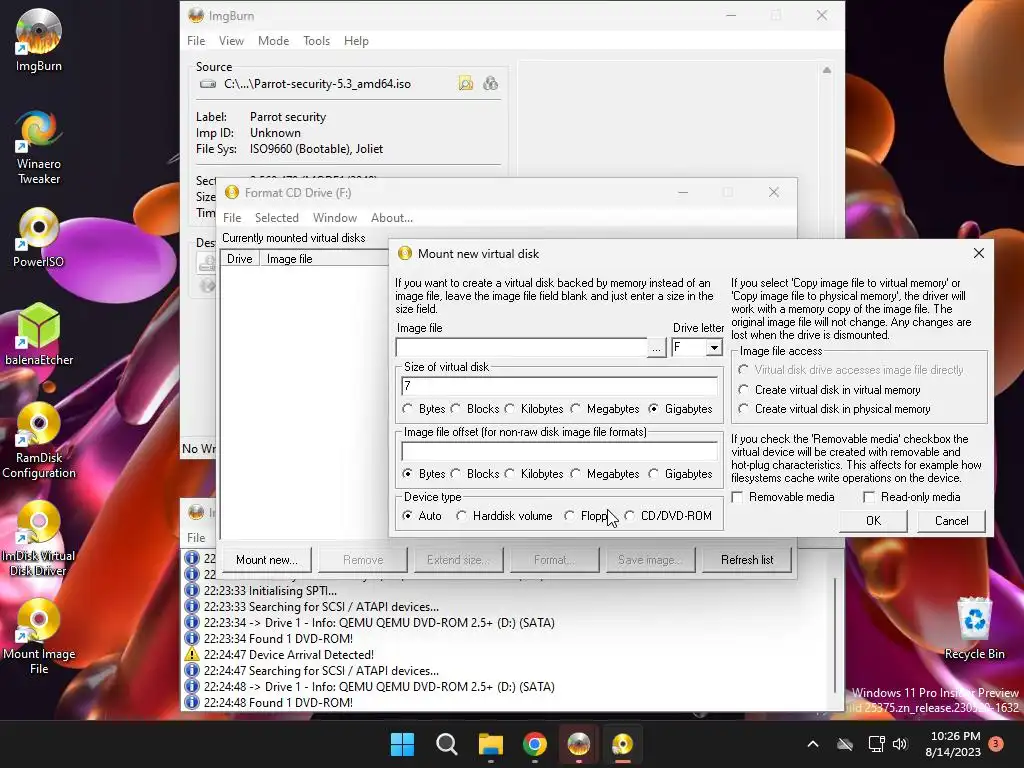The height and width of the screenshot is (768, 1024).
Task: Click the Size of virtual disk field
Action: pos(559,386)
